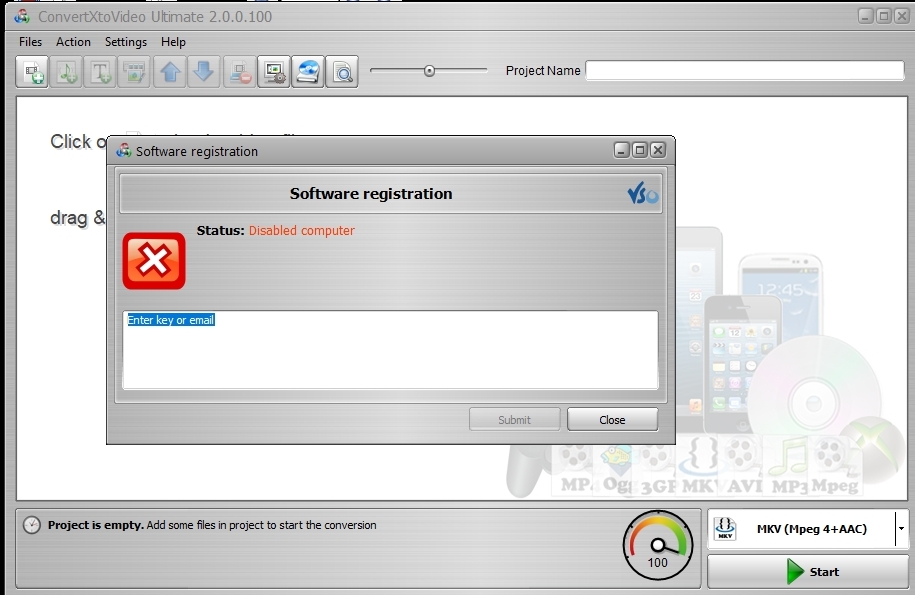Click the blue Move Up arrow icon
Viewport: 915px width, 595px height.
point(170,72)
